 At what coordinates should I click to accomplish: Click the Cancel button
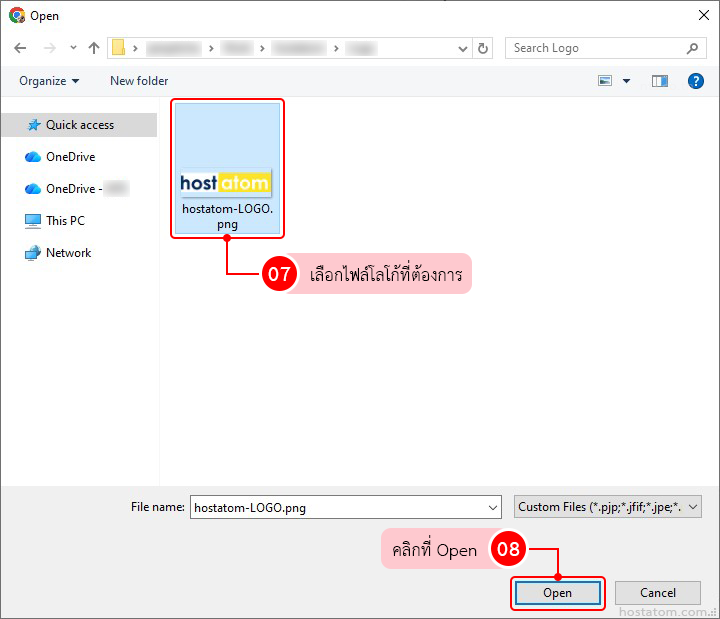coord(658,593)
